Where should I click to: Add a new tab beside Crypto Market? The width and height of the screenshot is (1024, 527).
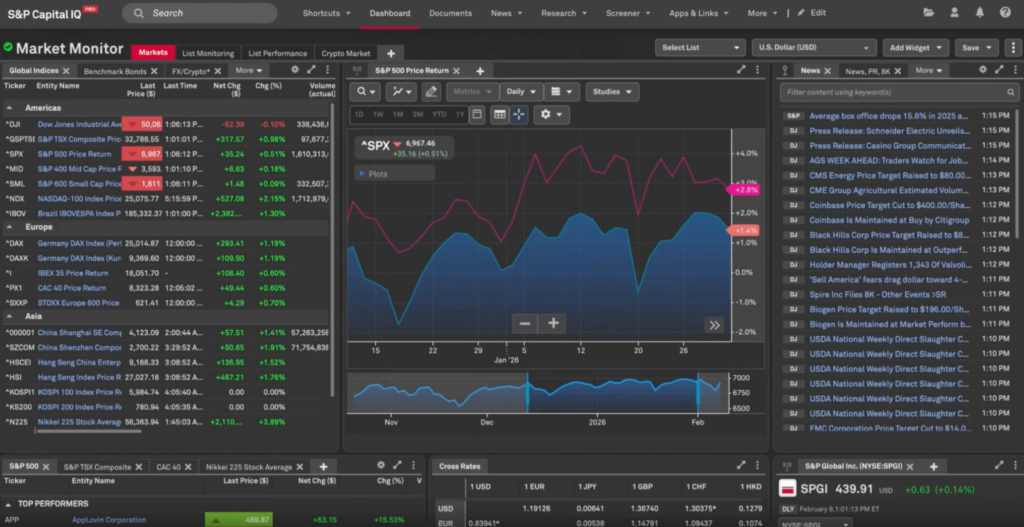pyautogui.click(x=391, y=54)
